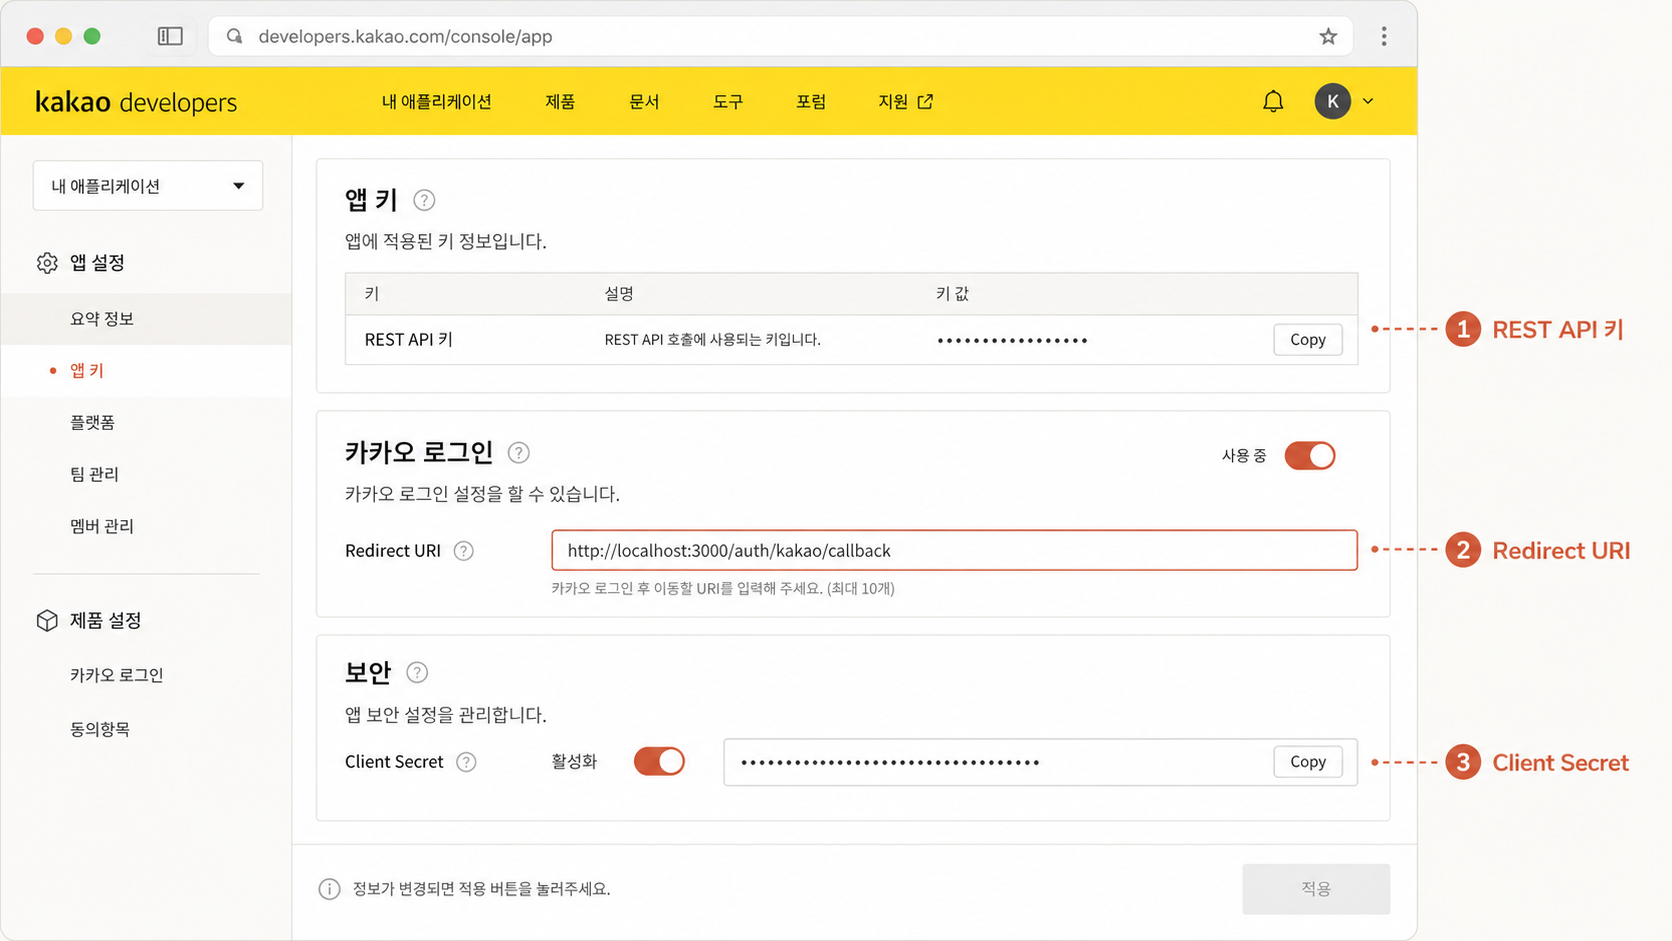1672x941 pixels.
Task: Select 카카오 로그인 in sidebar
Action: (x=116, y=675)
